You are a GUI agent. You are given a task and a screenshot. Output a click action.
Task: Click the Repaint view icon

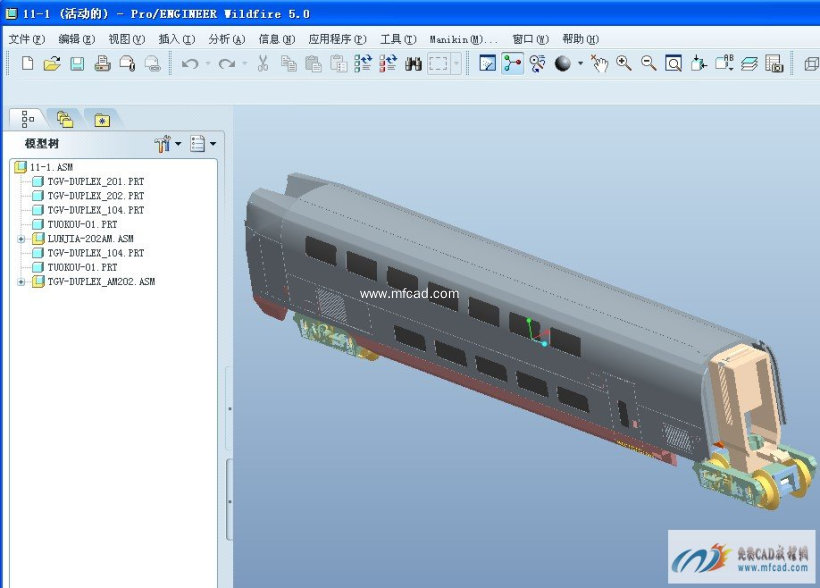pyautogui.click(x=487, y=64)
